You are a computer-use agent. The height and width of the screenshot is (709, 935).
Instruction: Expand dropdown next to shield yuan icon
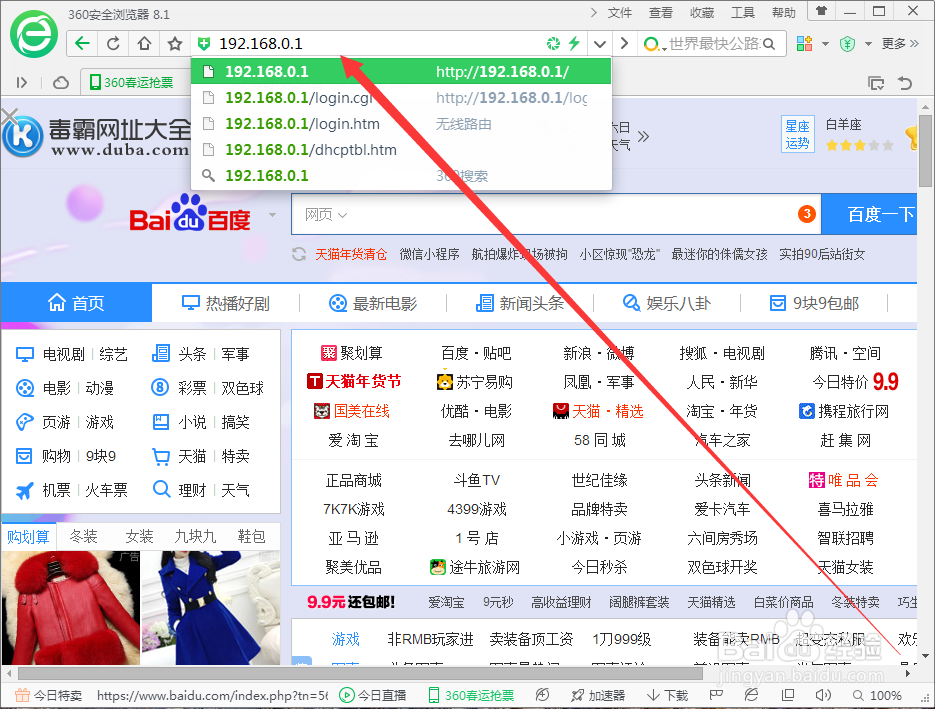[x=868, y=44]
